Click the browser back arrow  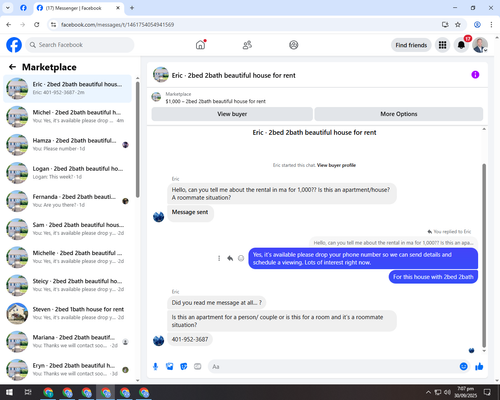9,25
